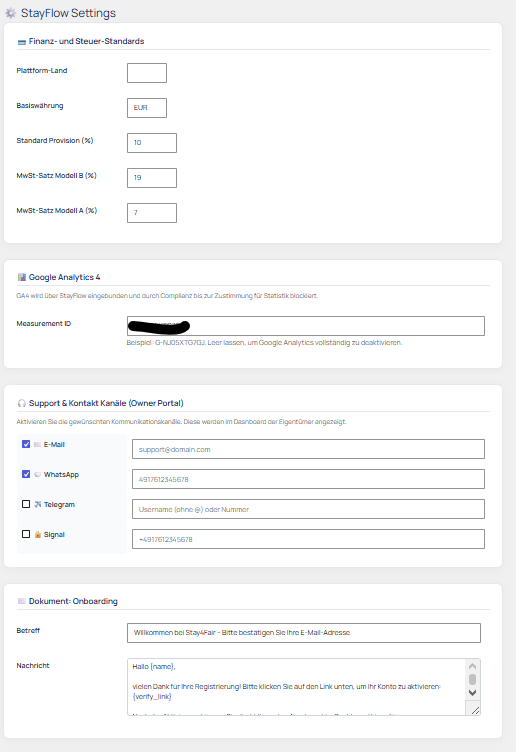Screen dimensions: 516x752
Task: Click the Signal lock icon
Action: [x=37, y=534]
